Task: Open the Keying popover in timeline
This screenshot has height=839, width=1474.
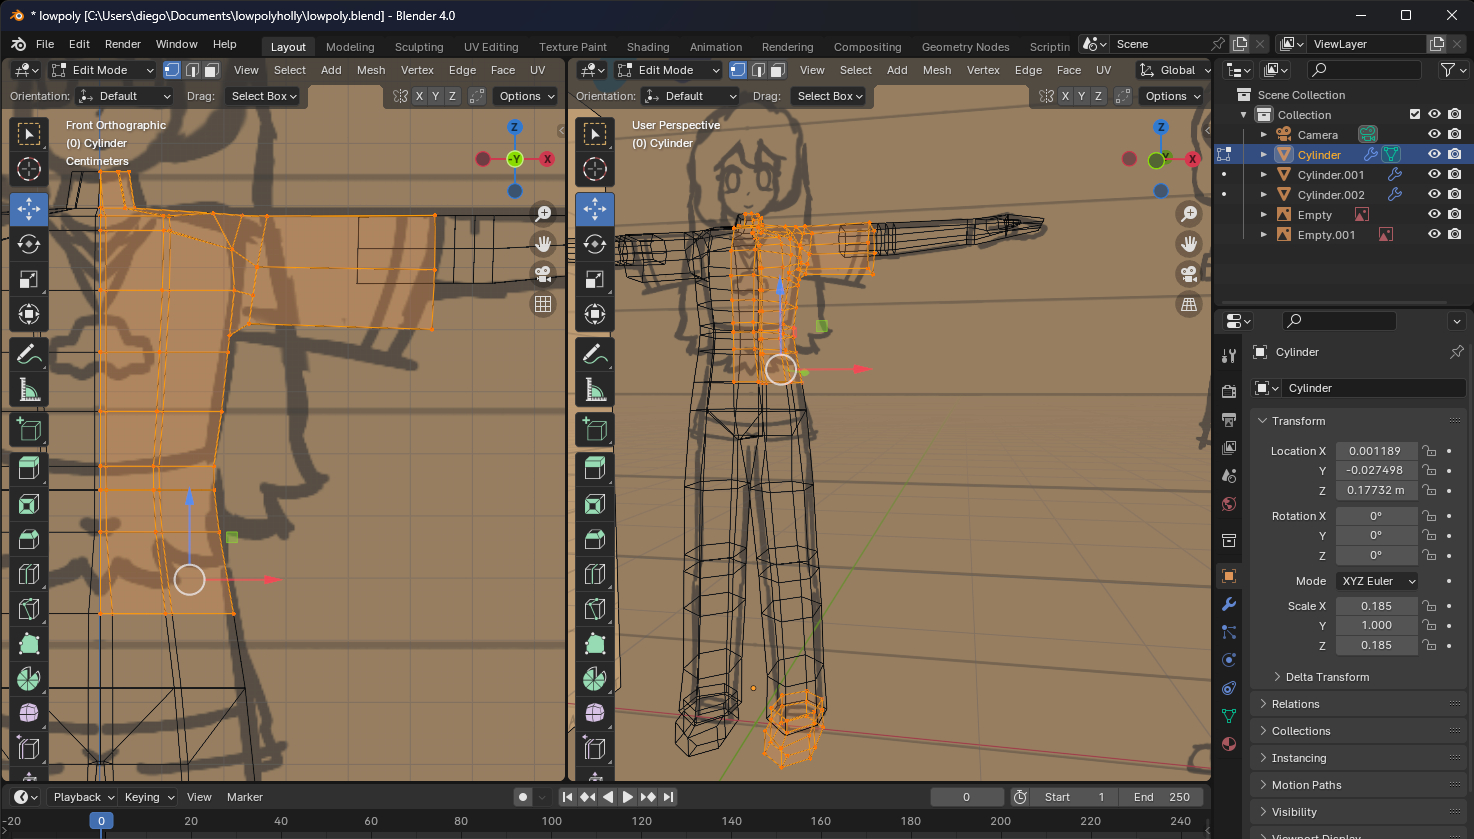Action: 148,797
